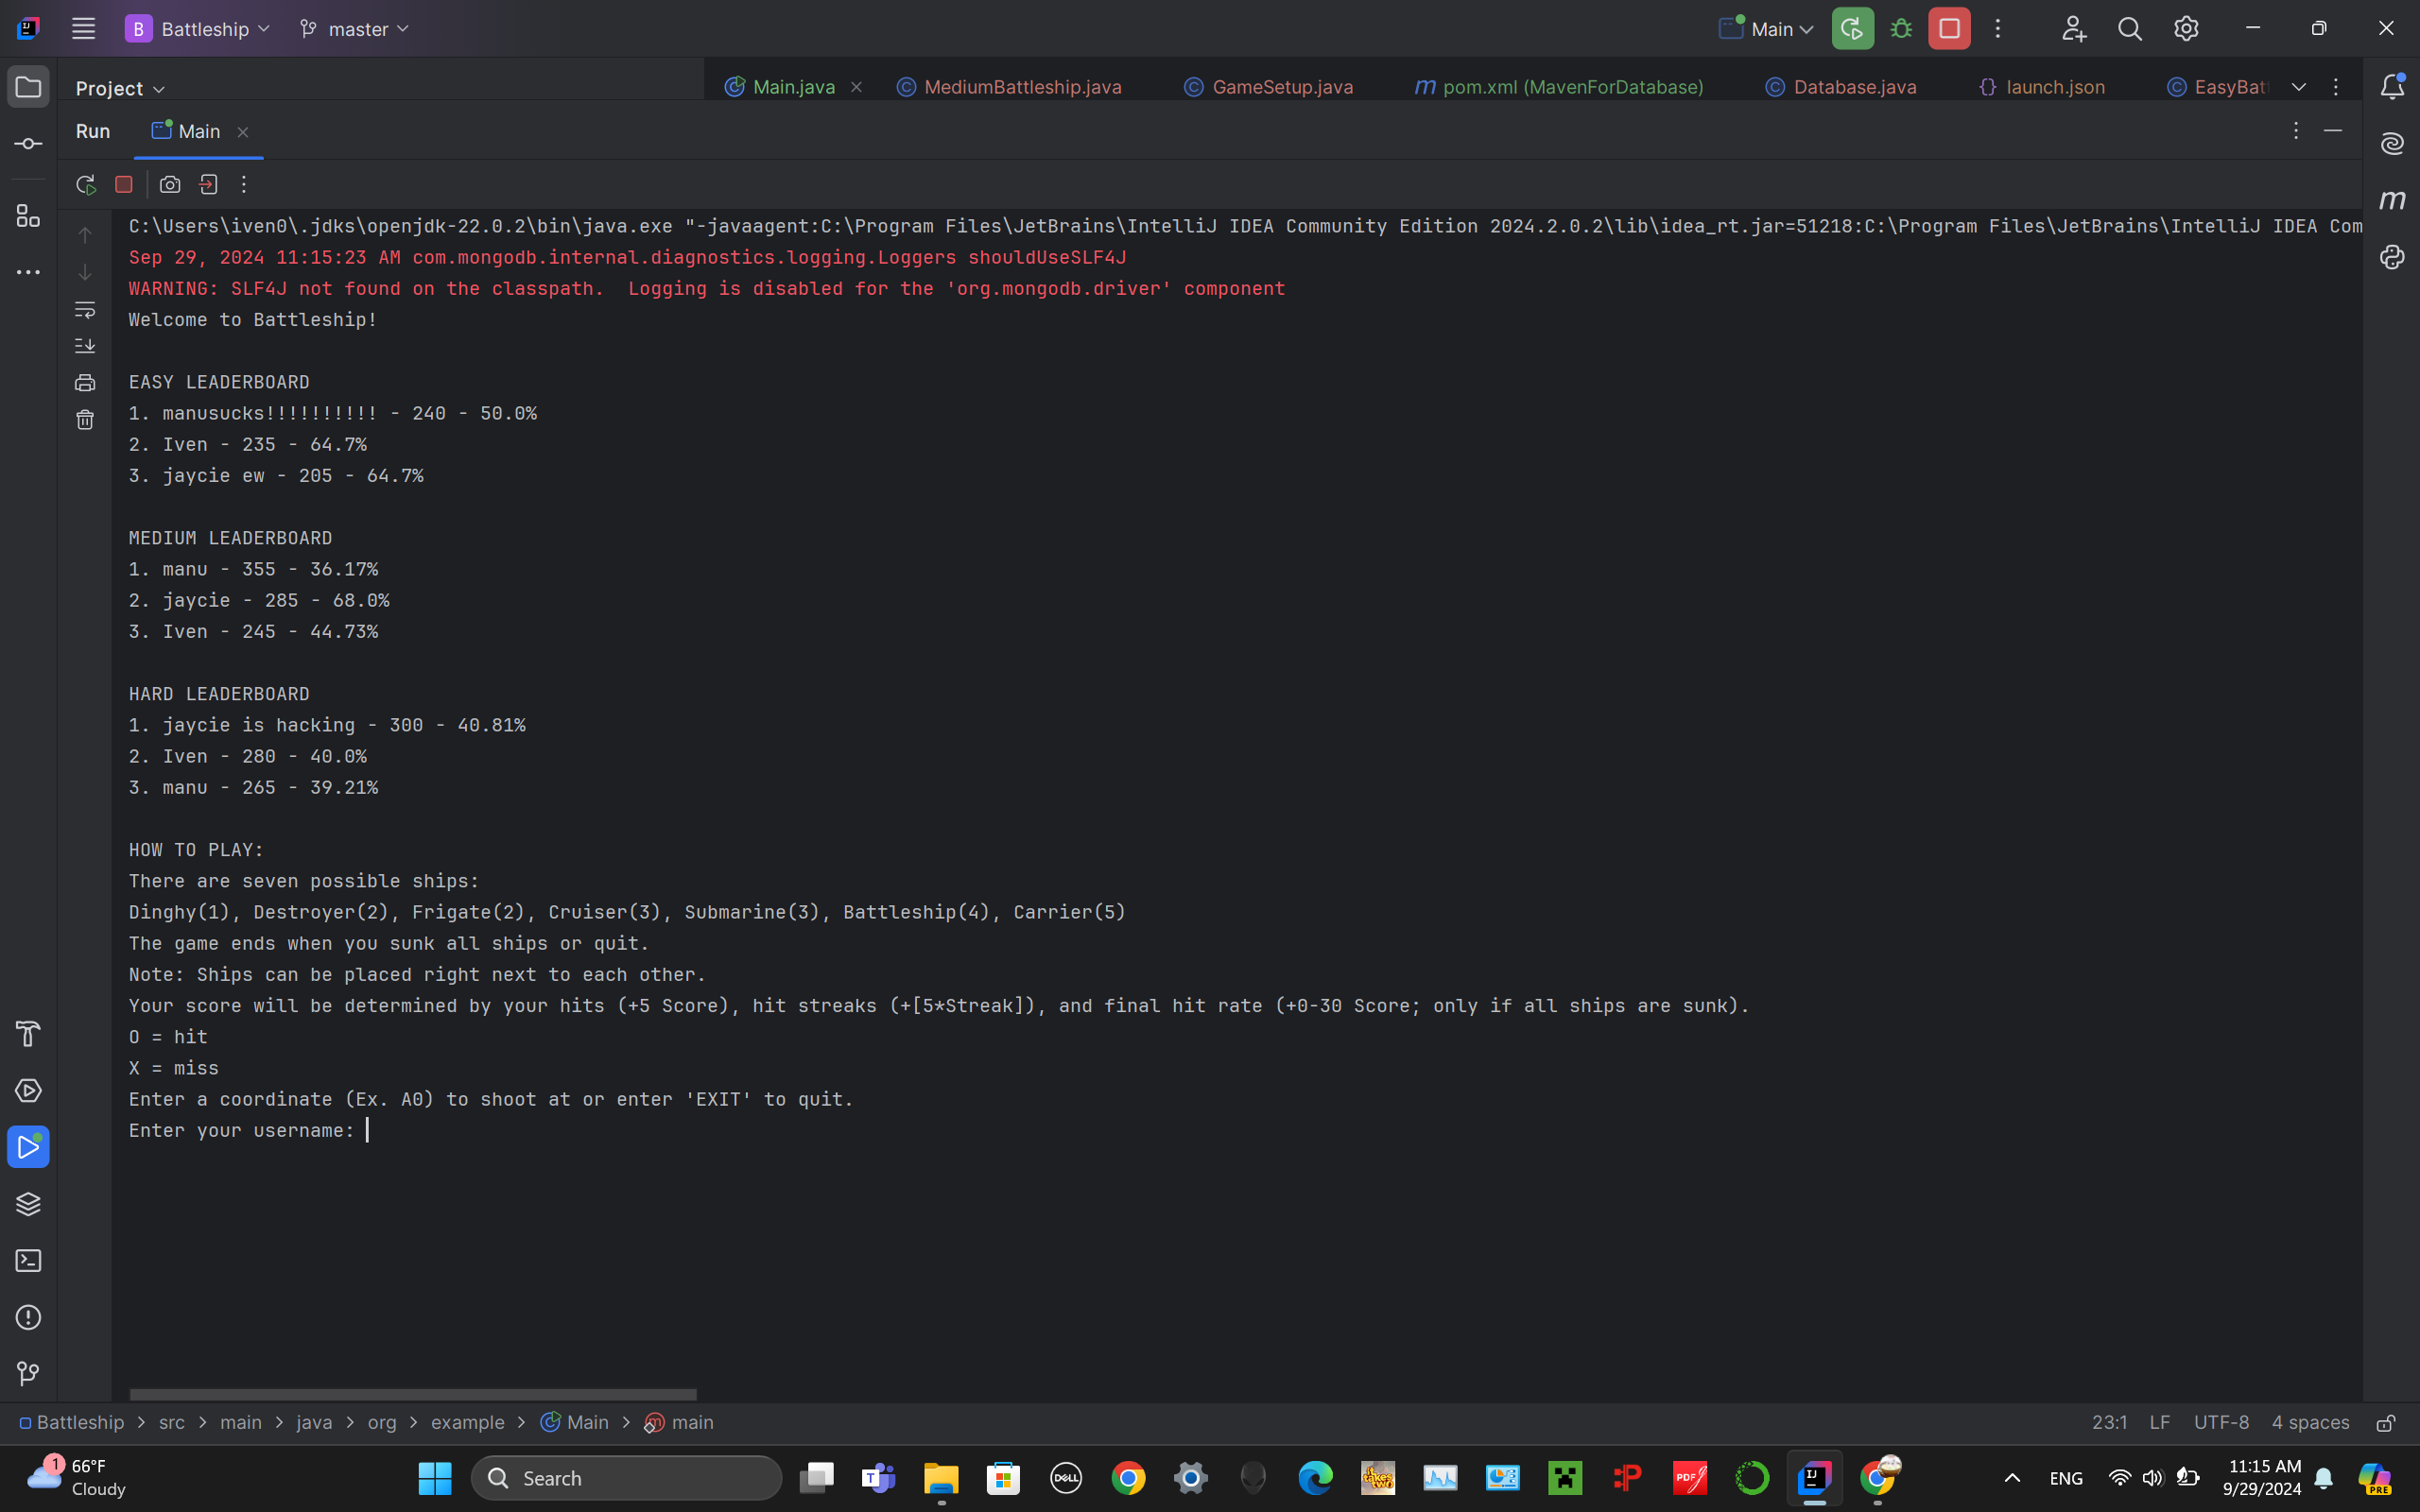Open the Maven tool window on right

pos(2392,200)
